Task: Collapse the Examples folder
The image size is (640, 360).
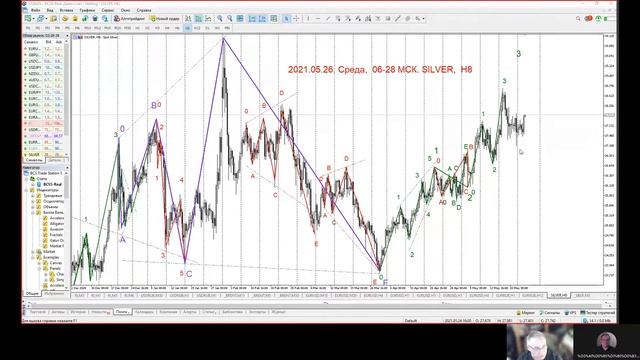Action: click(33, 258)
